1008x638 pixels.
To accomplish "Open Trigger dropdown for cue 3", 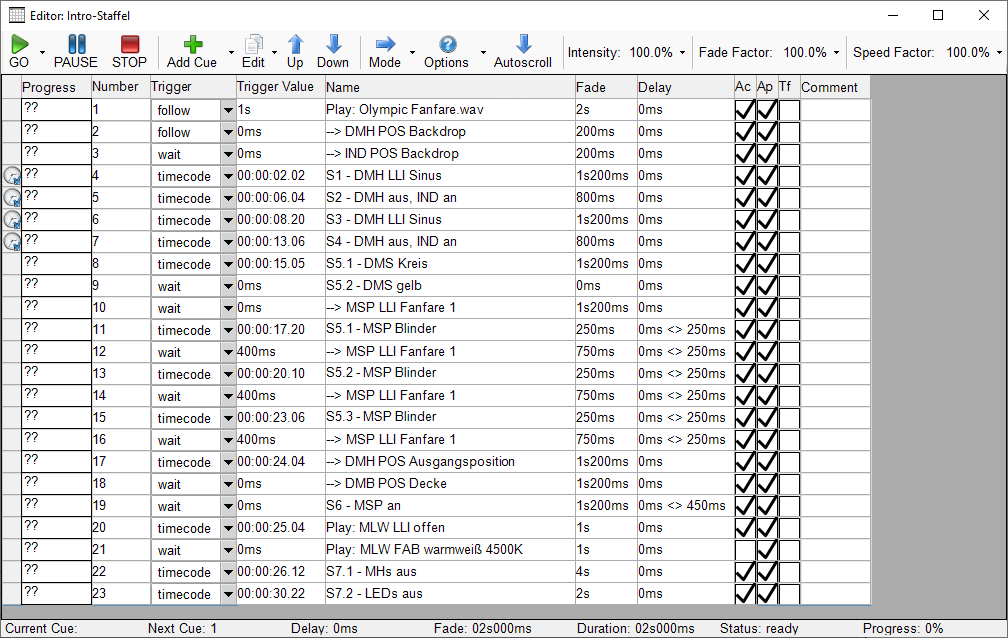I will point(228,154).
